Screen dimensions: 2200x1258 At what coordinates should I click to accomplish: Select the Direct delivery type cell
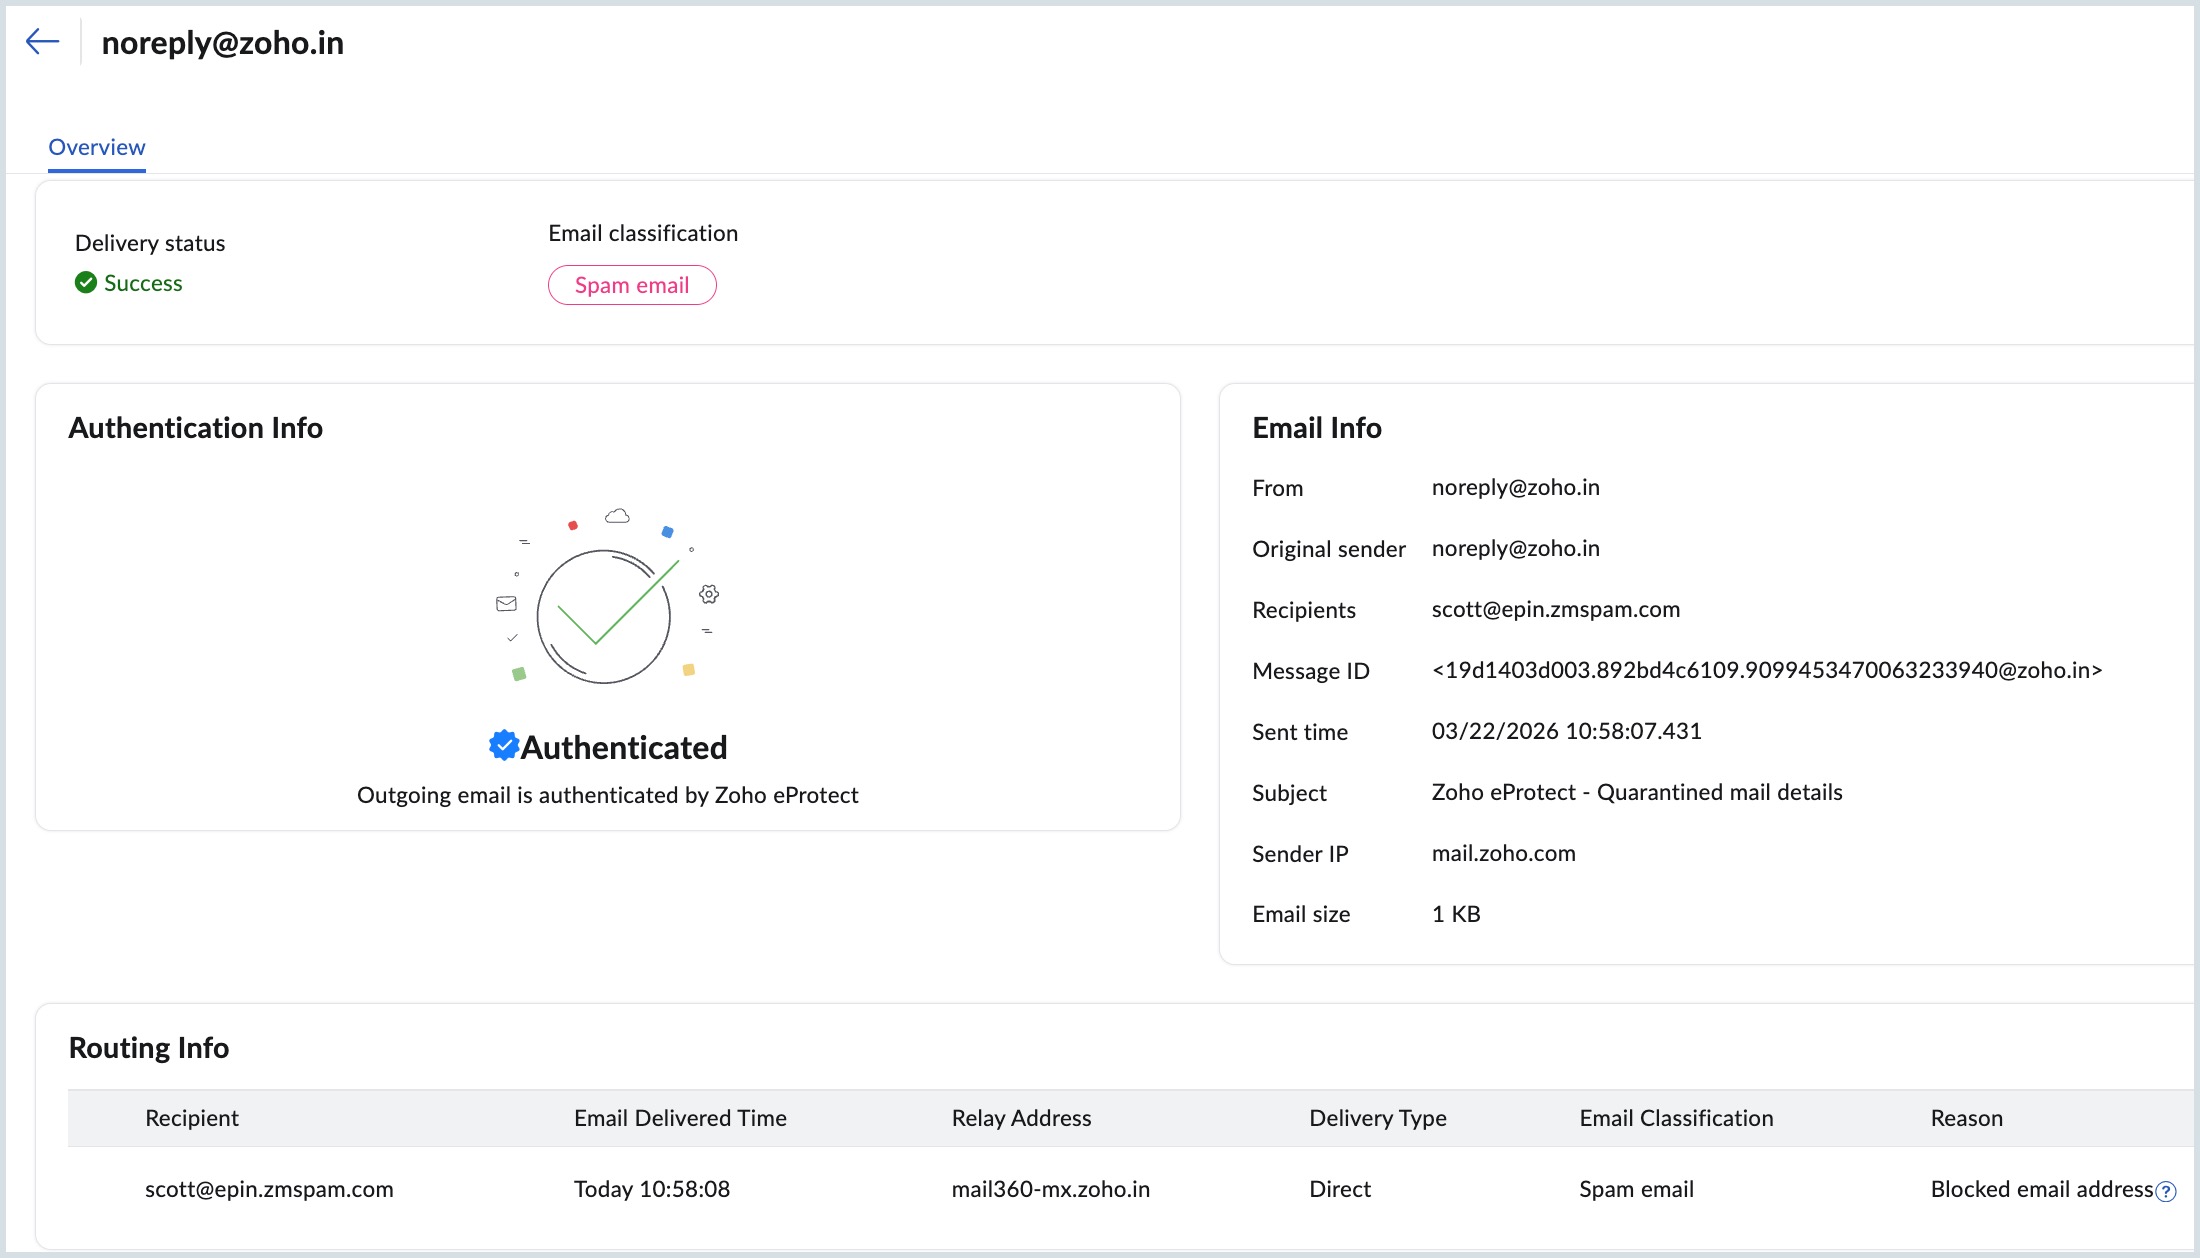coord(1340,1189)
